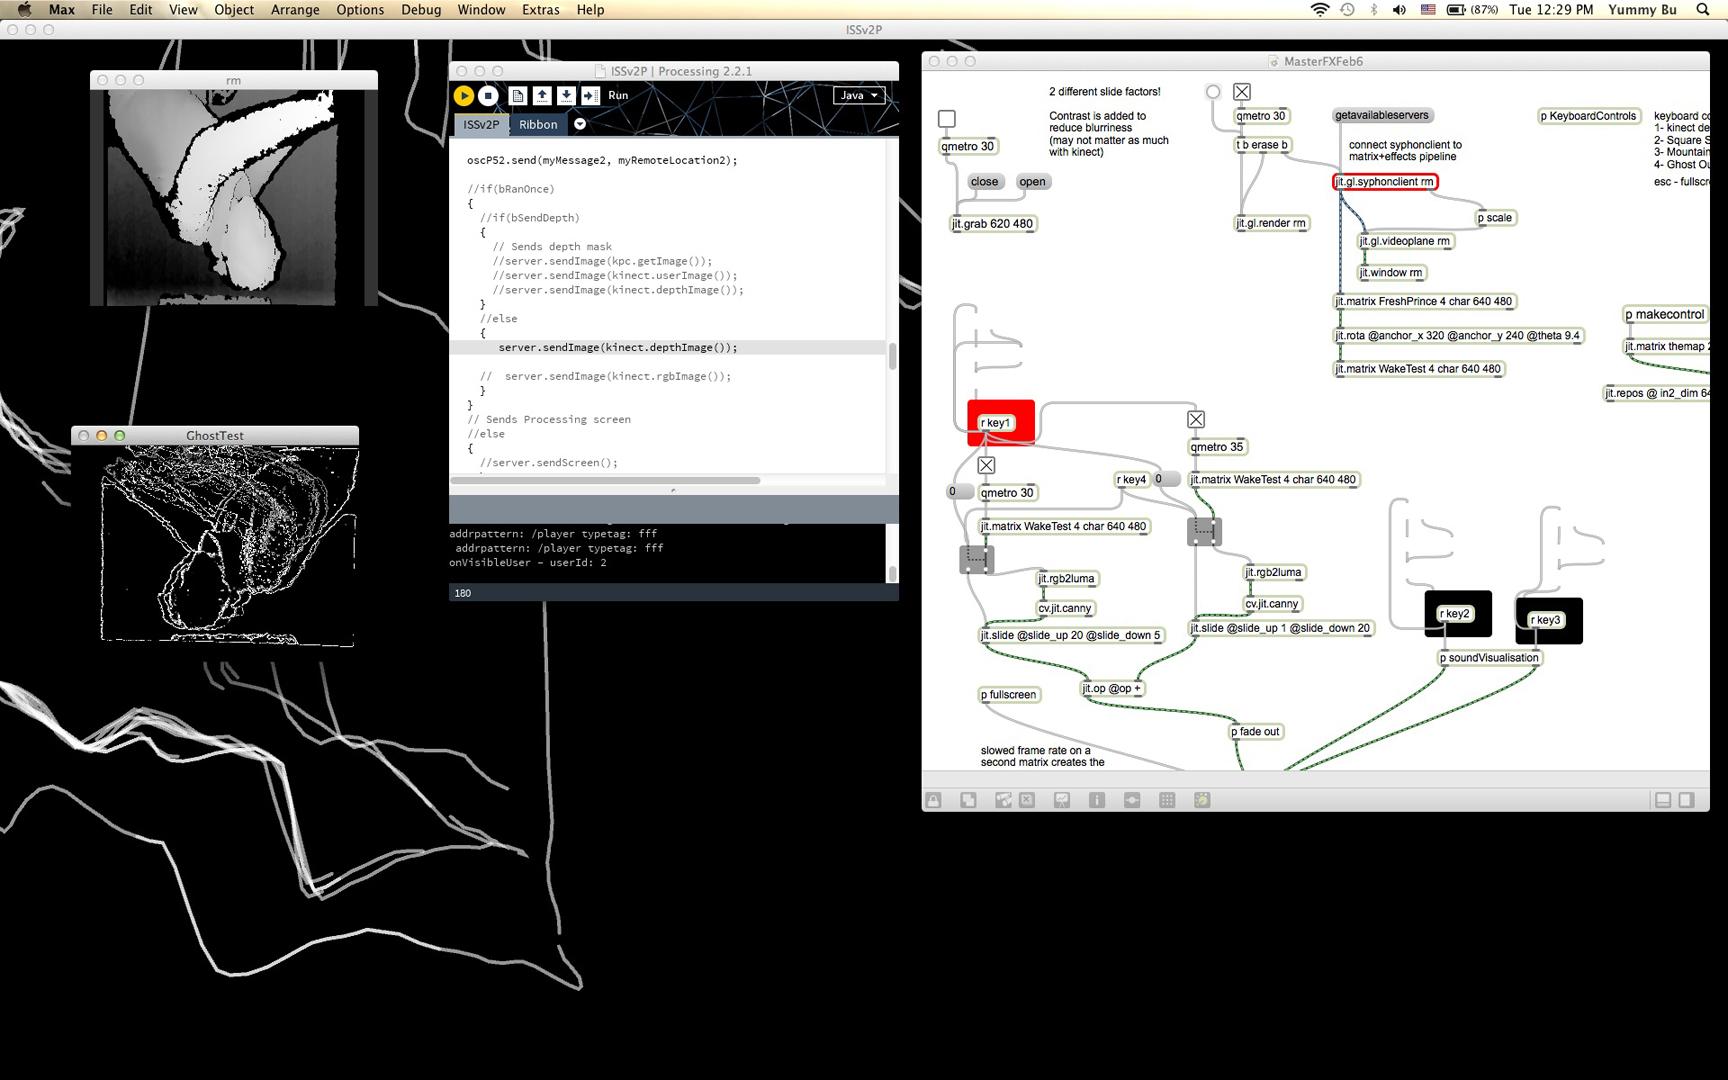1728x1080 pixels.
Task: Toggle the checkbox above qmetro 35
Action: click(x=1196, y=420)
